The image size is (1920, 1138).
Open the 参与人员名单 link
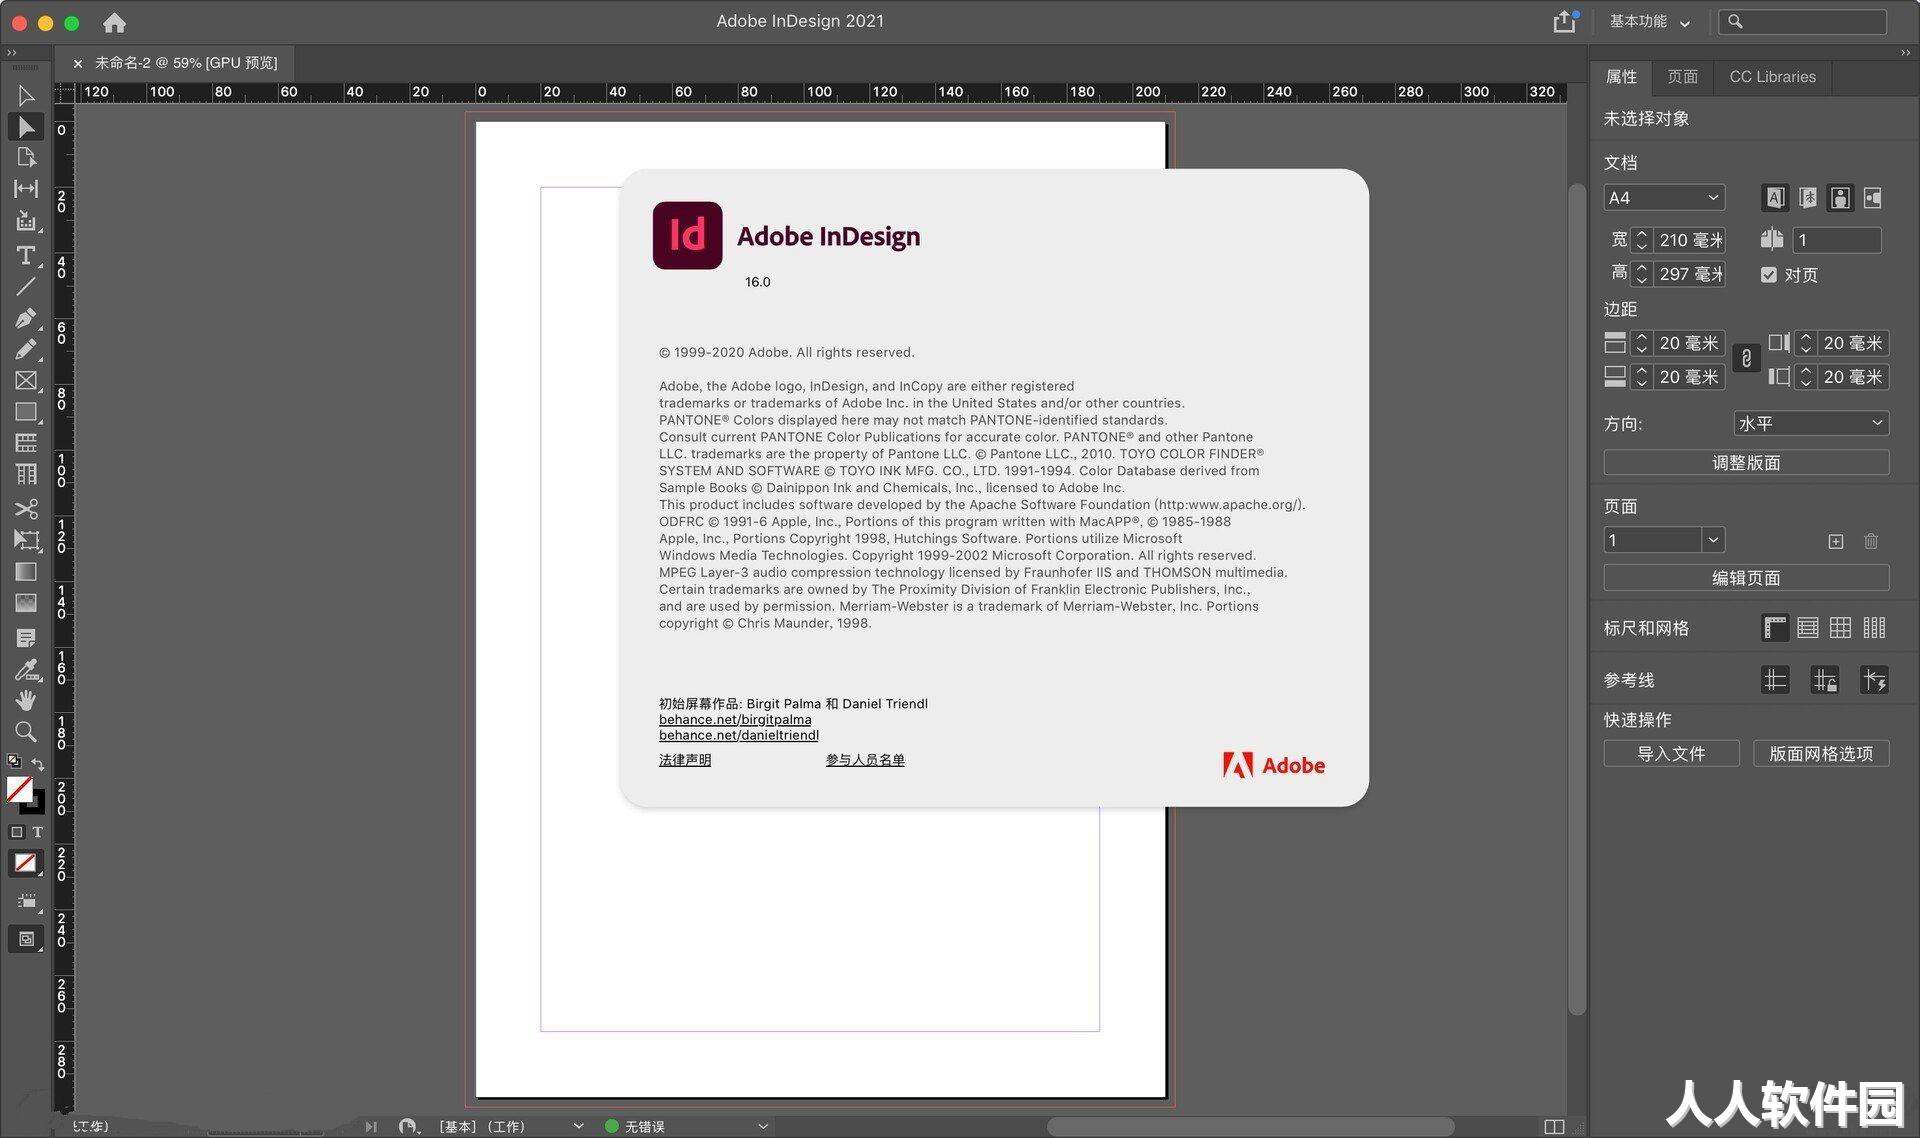[865, 760]
